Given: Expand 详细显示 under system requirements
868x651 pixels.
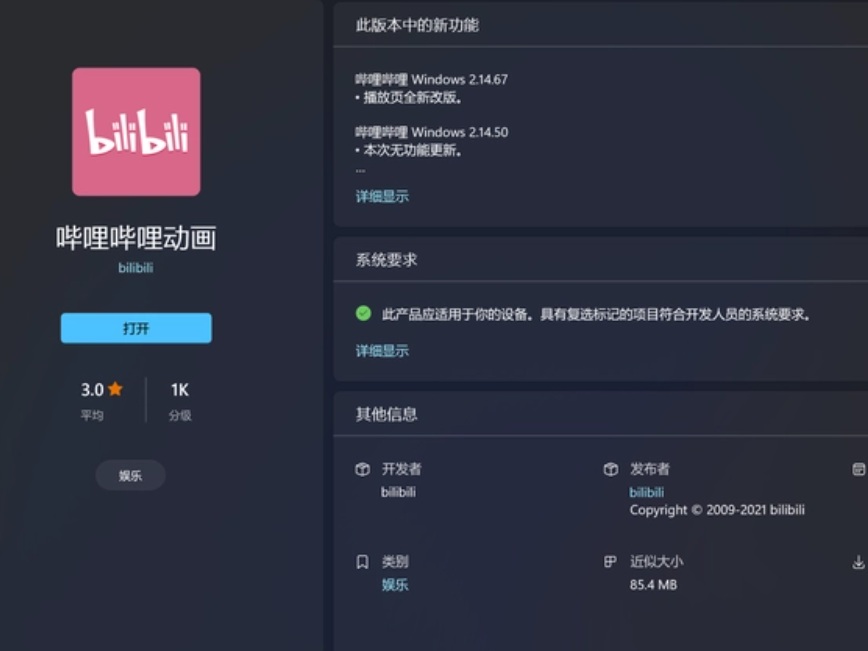Looking at the screenshot, I should (382, 351).
